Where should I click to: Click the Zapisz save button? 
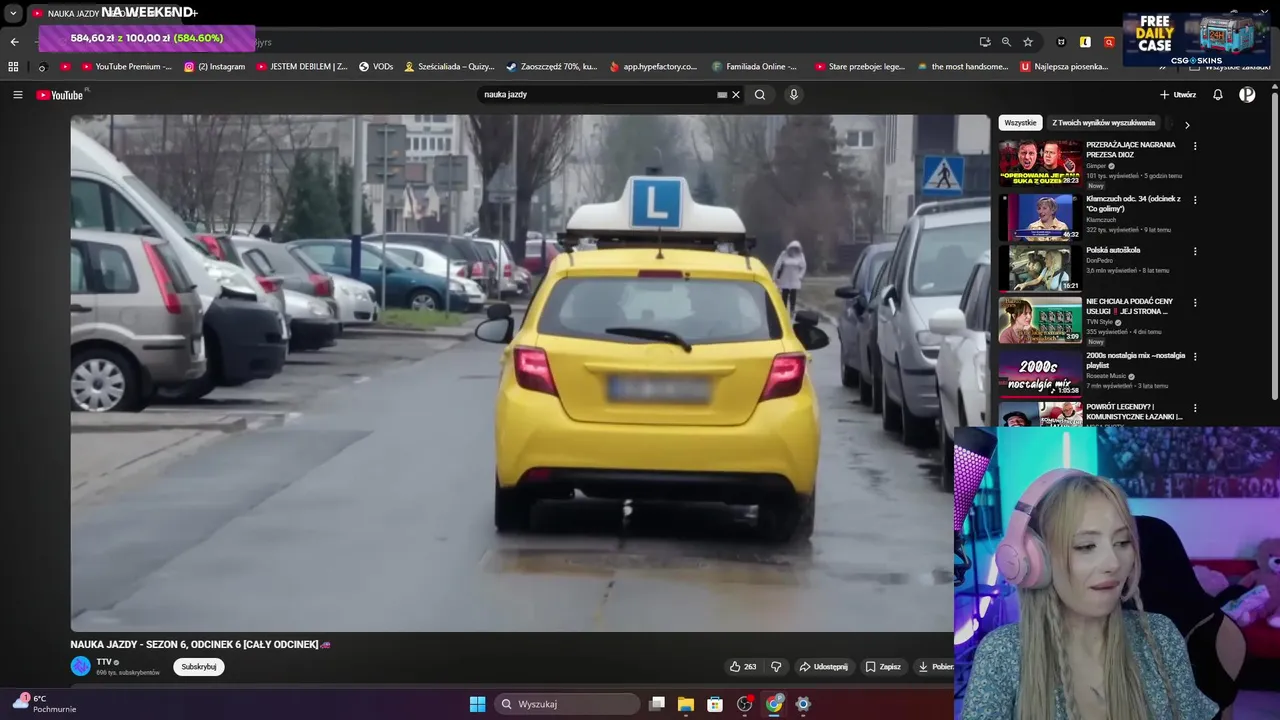point(883,667)
